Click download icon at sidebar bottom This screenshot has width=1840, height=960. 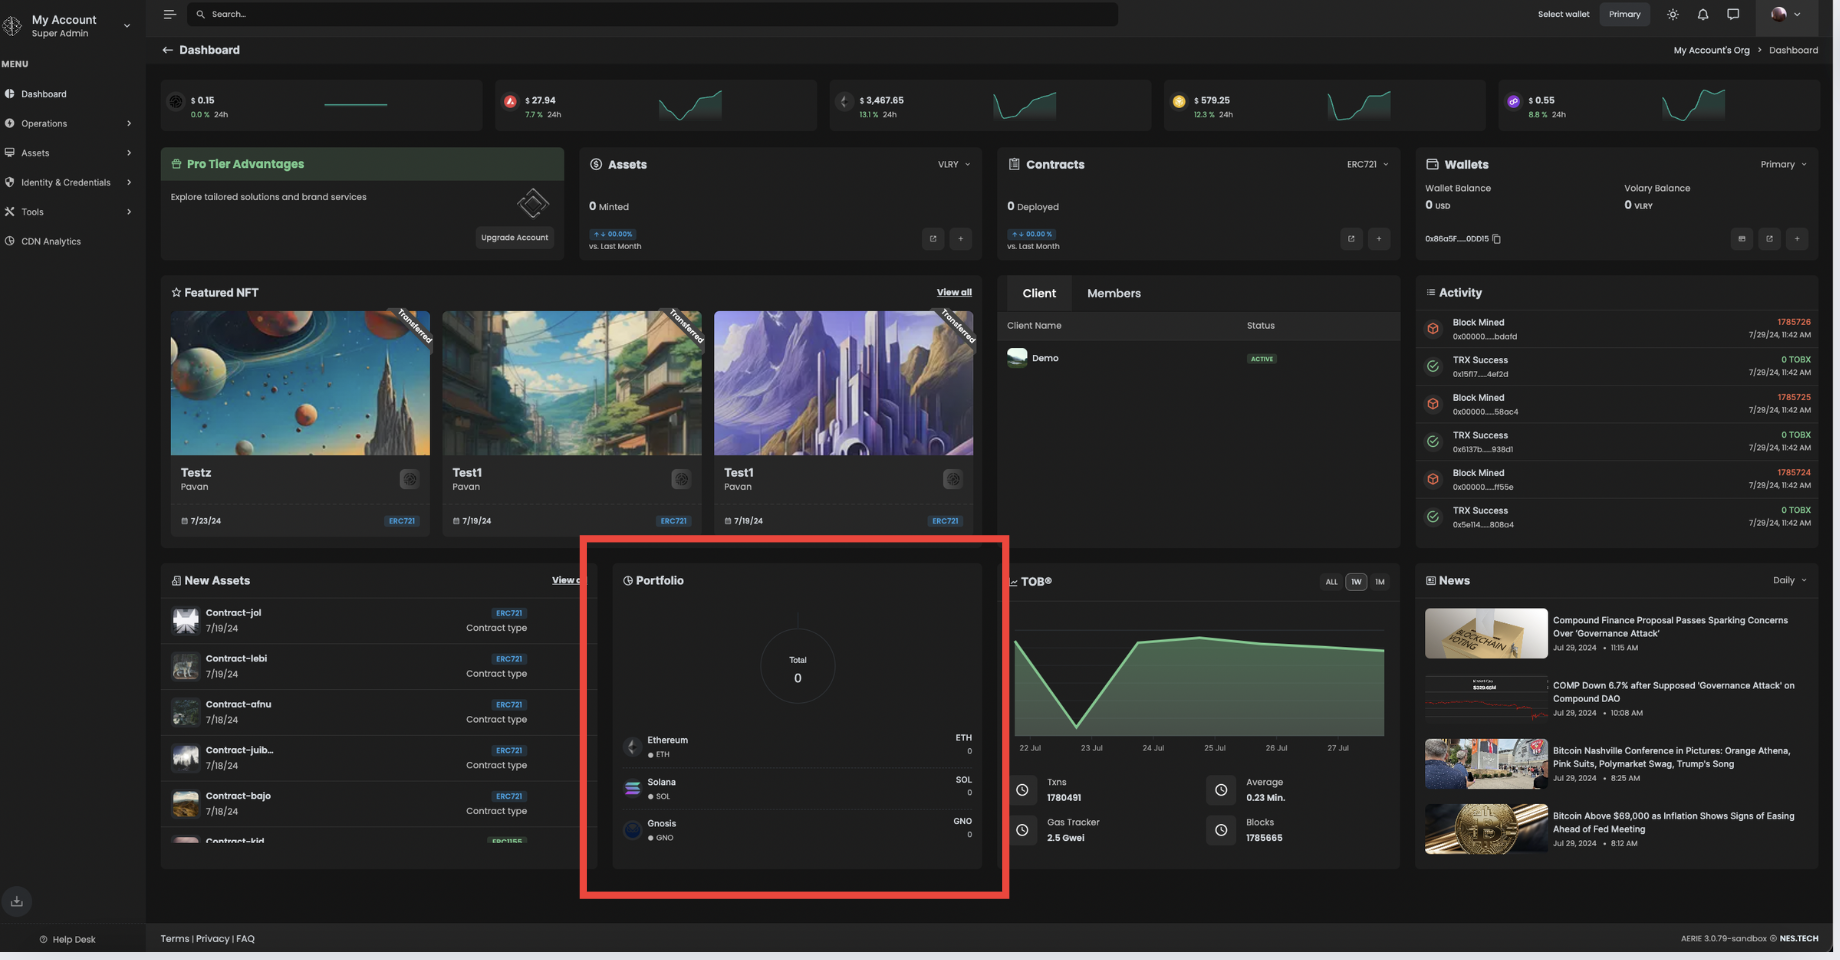[x=17, y=901]
